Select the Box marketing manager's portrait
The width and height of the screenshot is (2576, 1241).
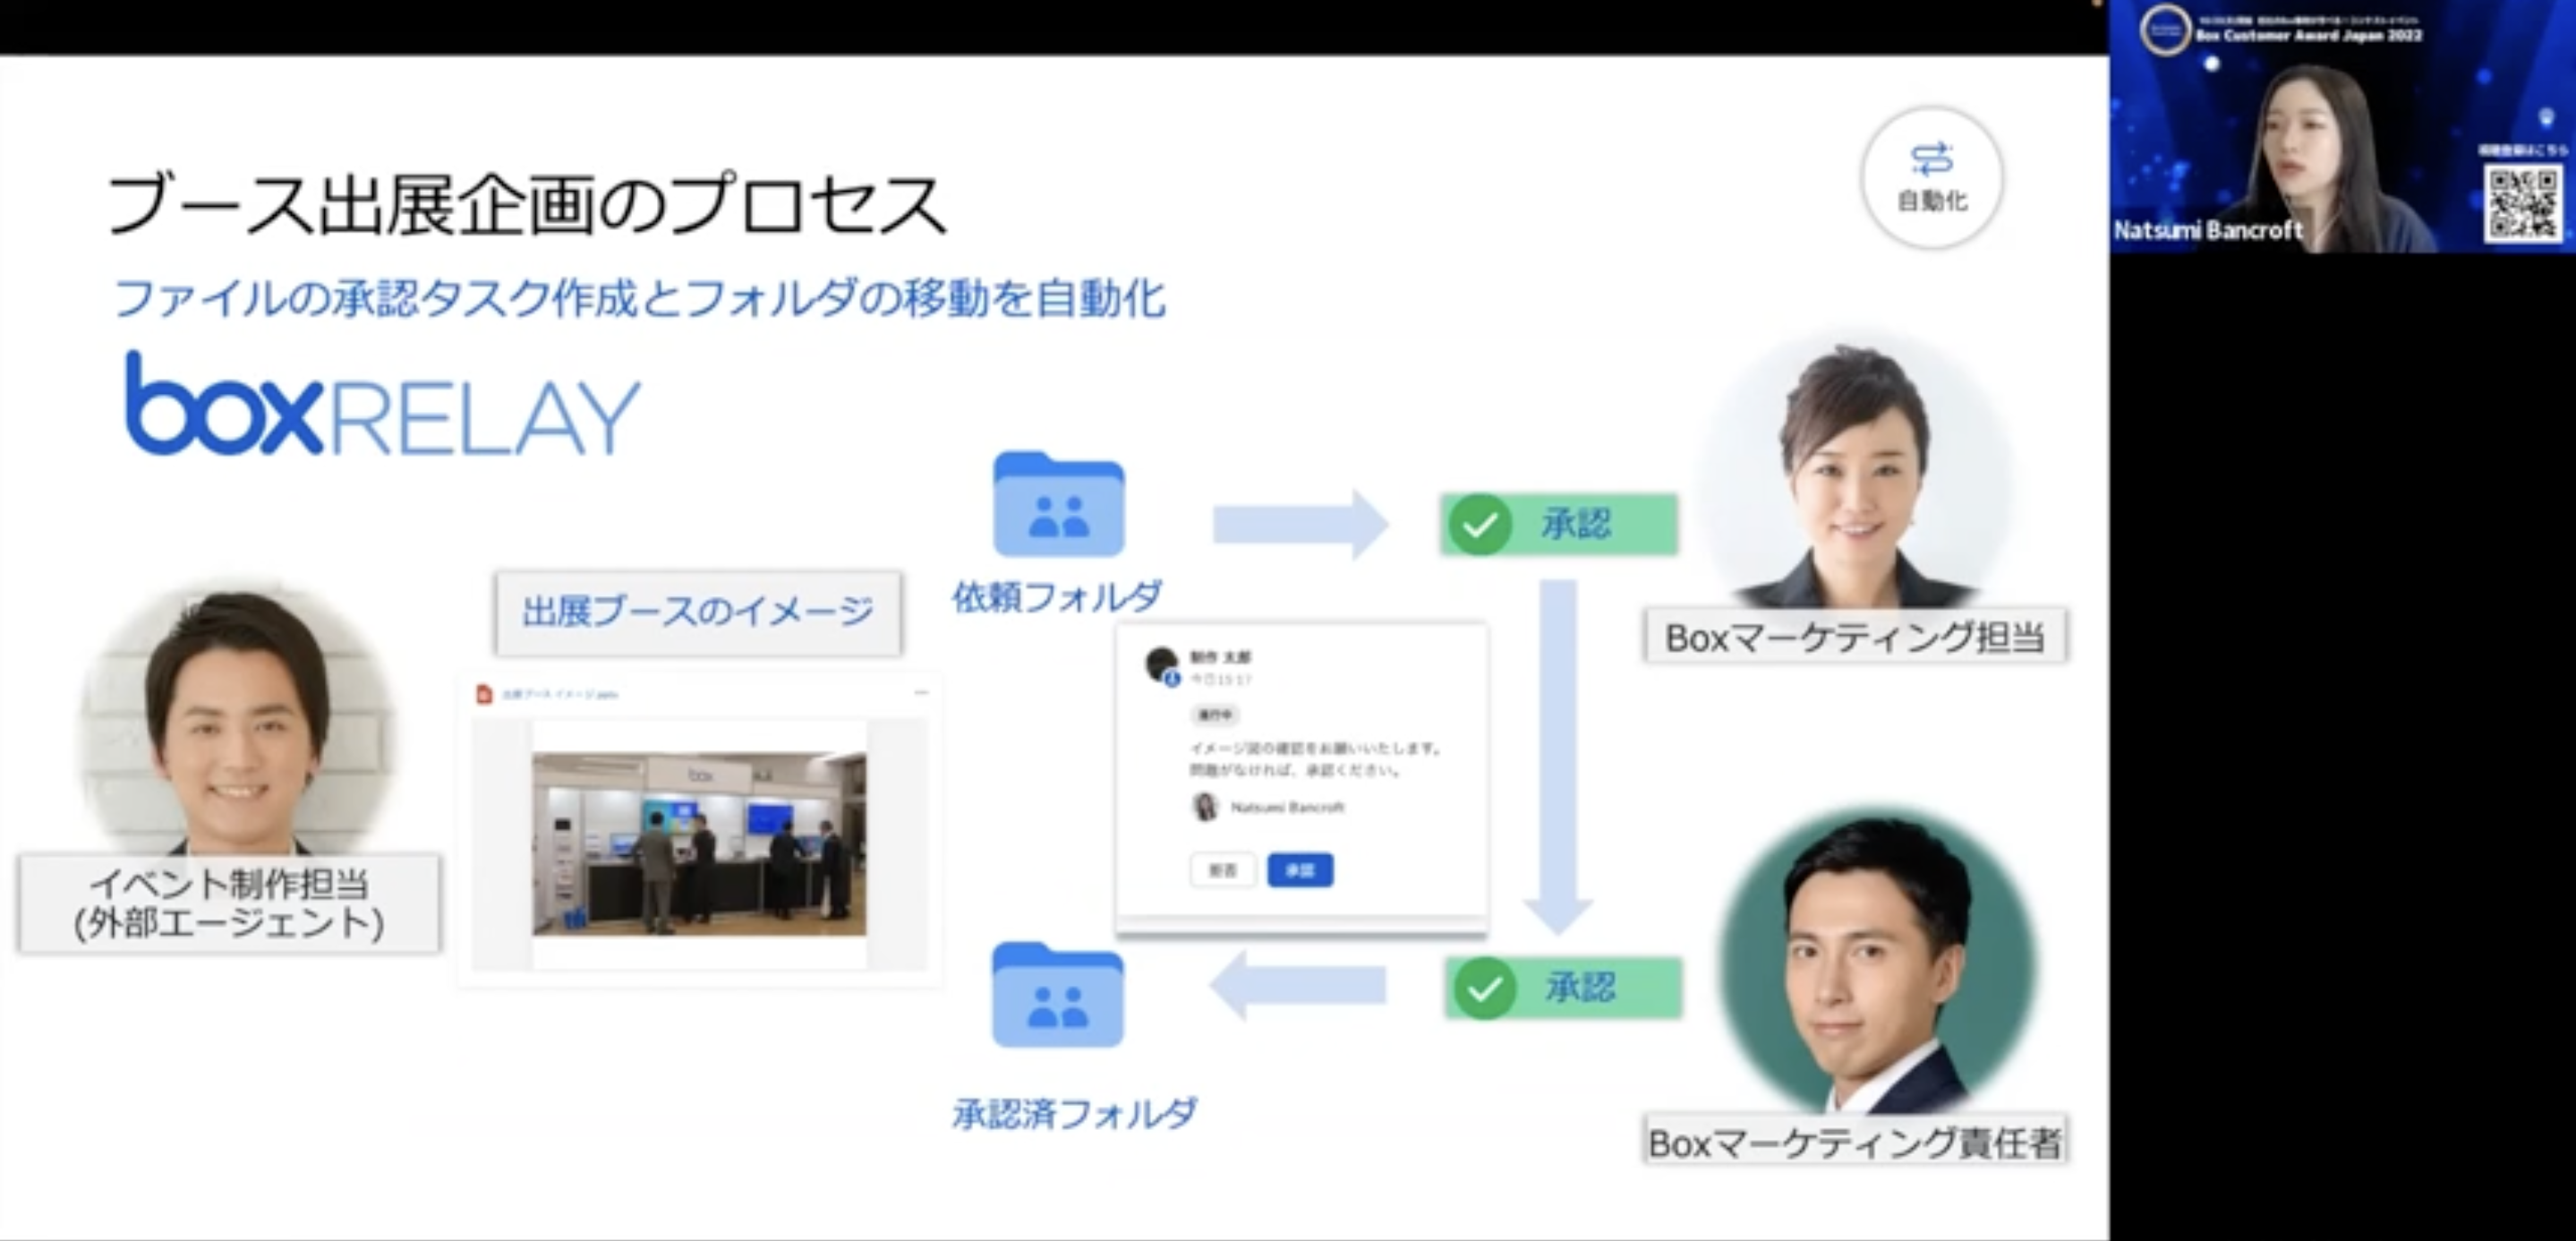1877,962
